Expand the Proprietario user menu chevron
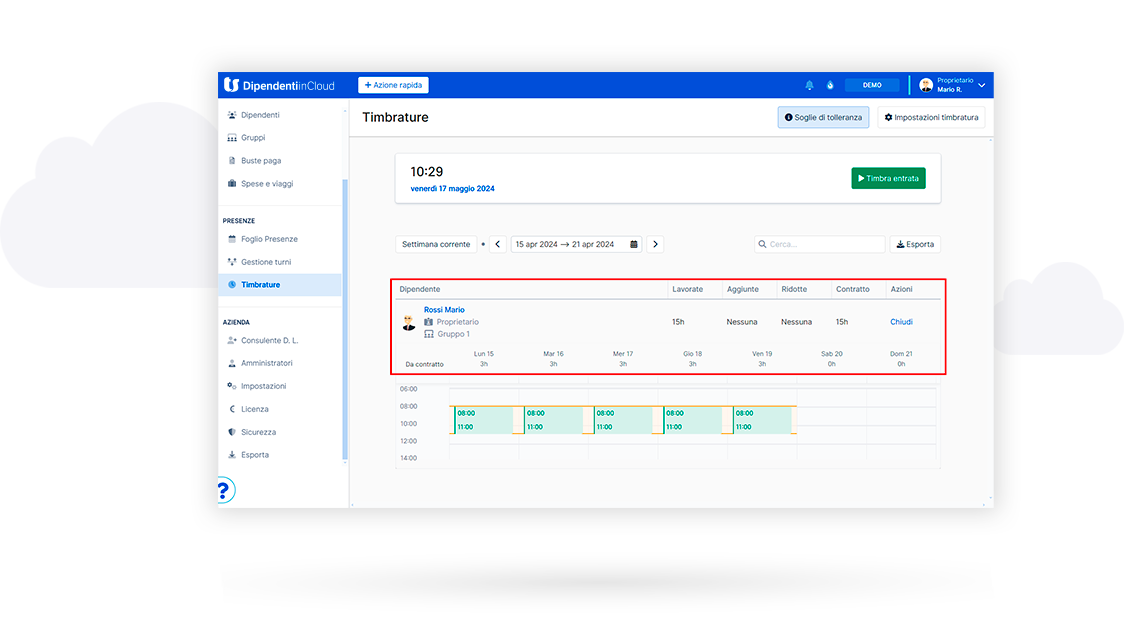1124x619 pixels. pyautogui.click(x=981, y=85)
